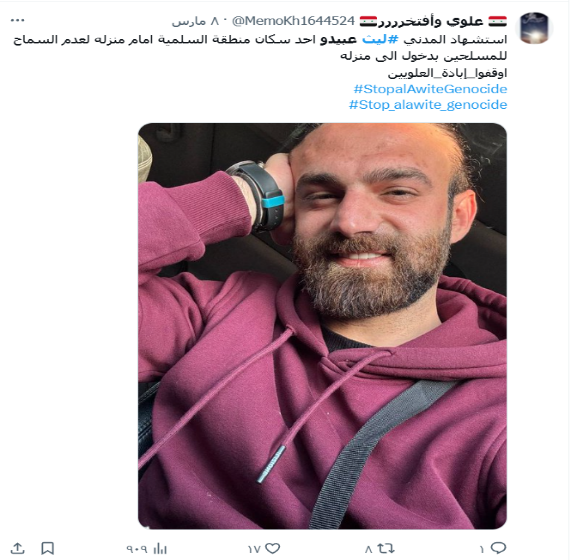Viewport: 571px width, 560px height.
Task: Like the post with heart icon
Action: pyautogui.click(x=273, y=548)
